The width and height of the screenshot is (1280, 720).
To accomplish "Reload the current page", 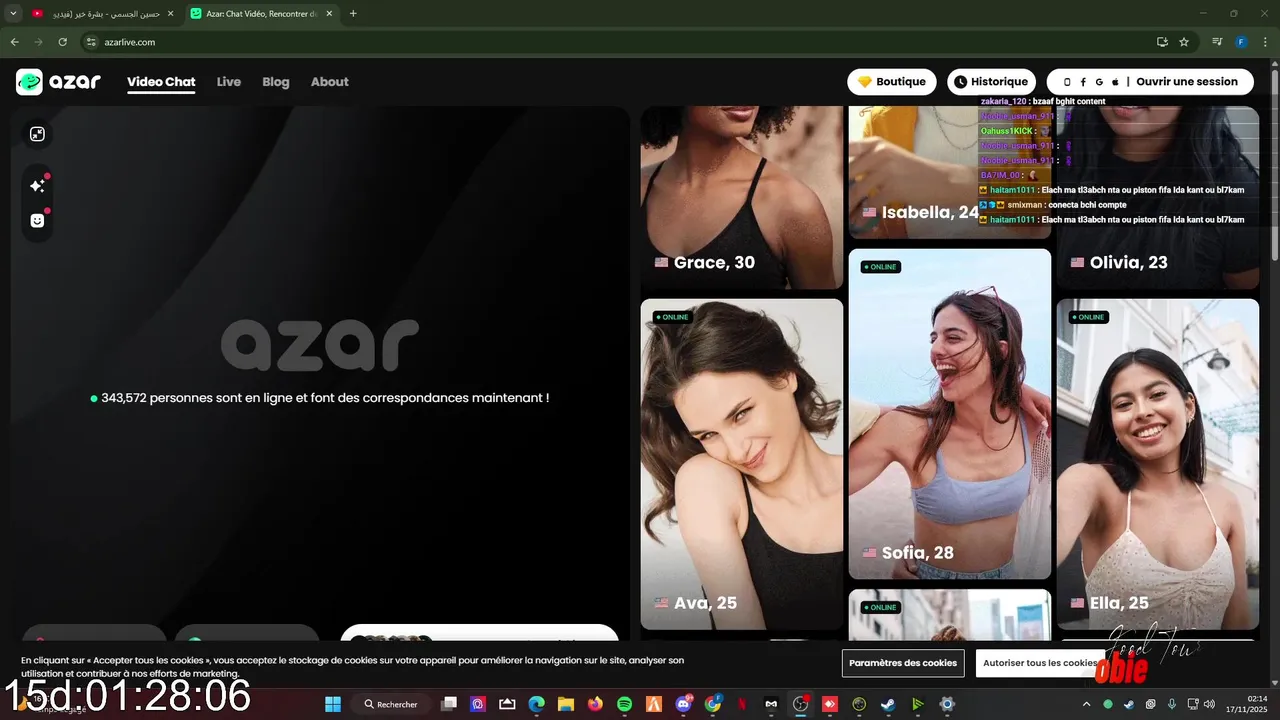I will tap(62, 42).
